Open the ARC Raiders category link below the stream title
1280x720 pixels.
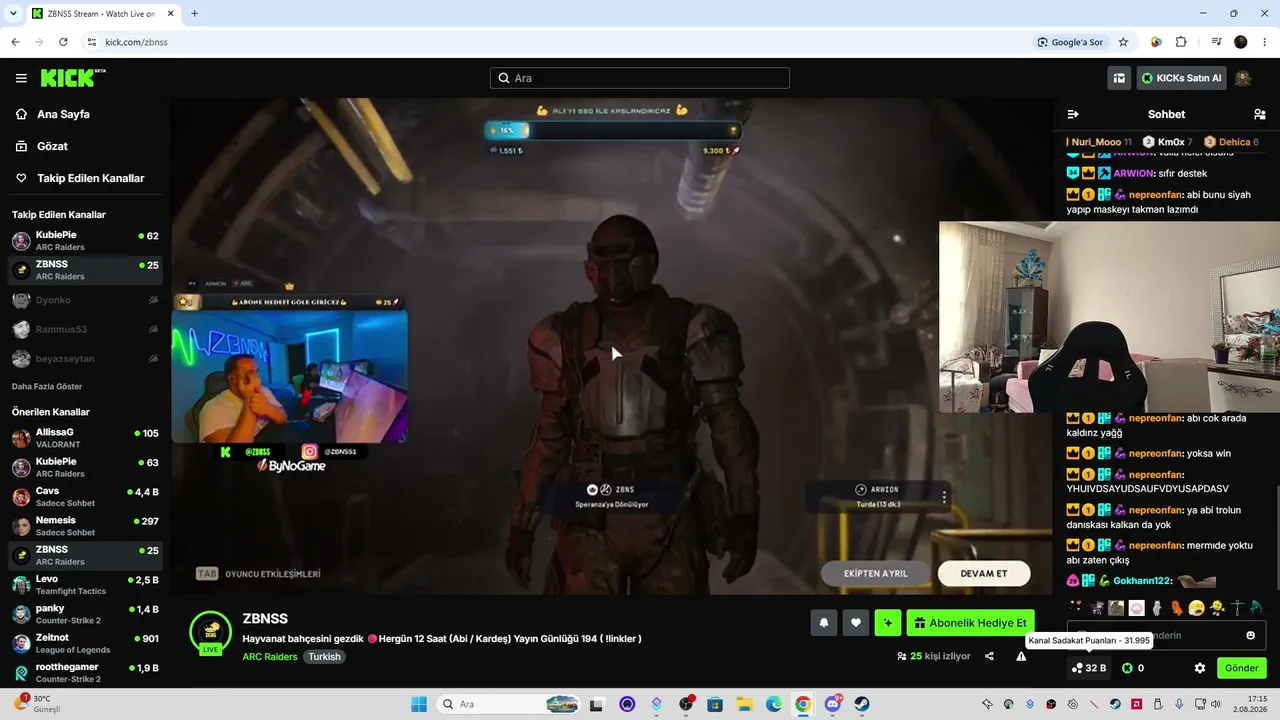coord(270,657)
